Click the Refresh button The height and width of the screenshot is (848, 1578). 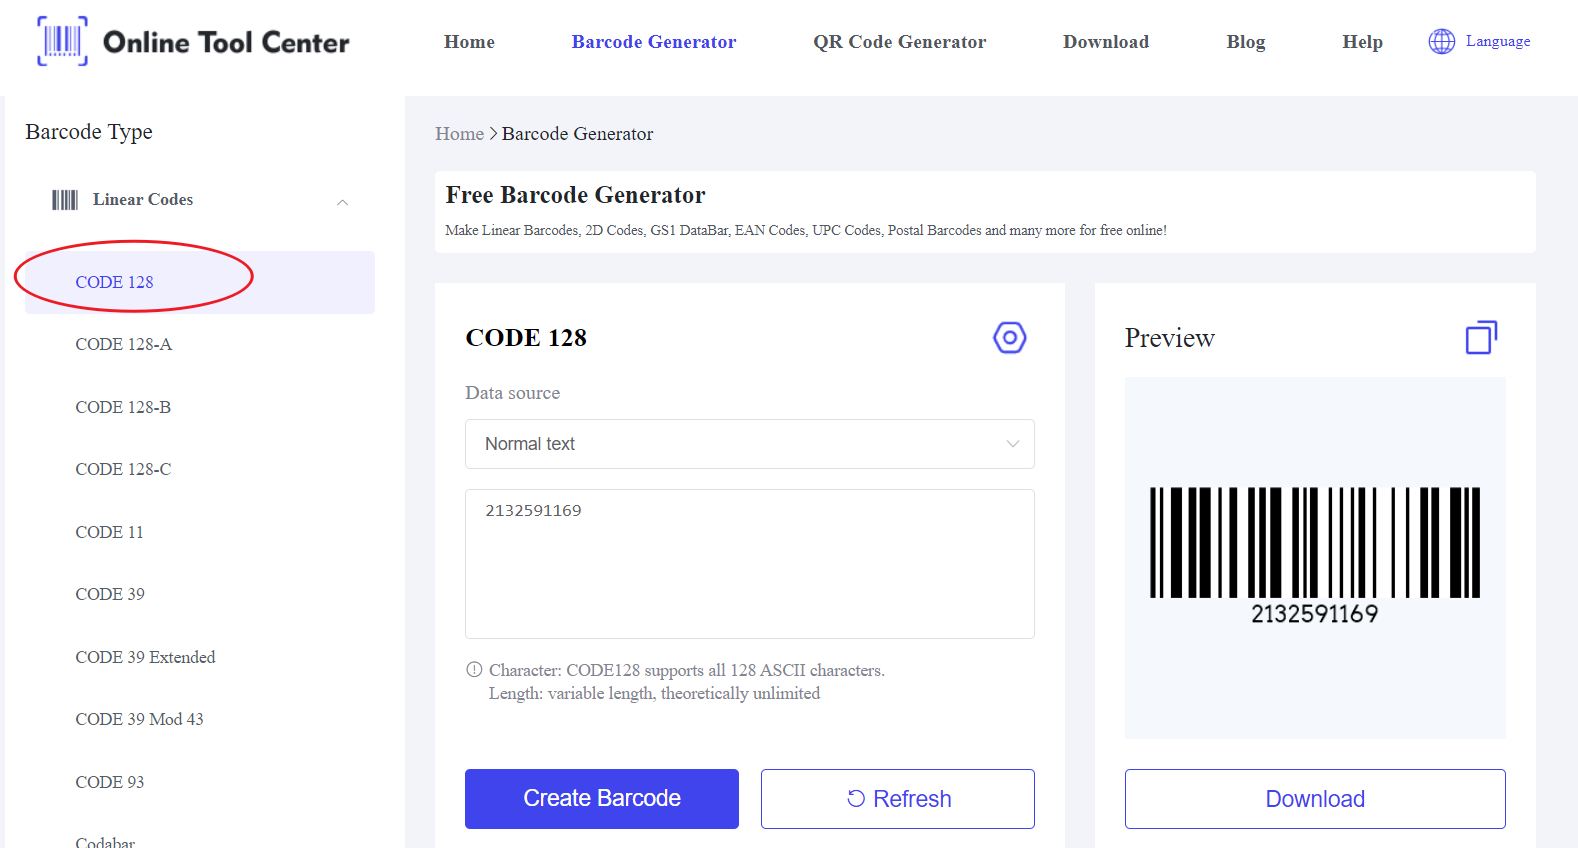[x=897, y=799]
